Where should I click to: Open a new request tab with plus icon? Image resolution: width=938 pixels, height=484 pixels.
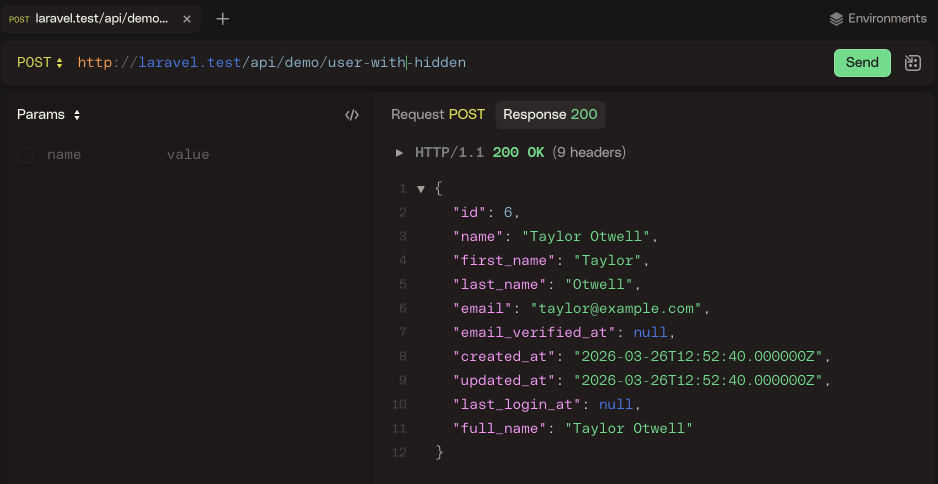coord(223,19)
